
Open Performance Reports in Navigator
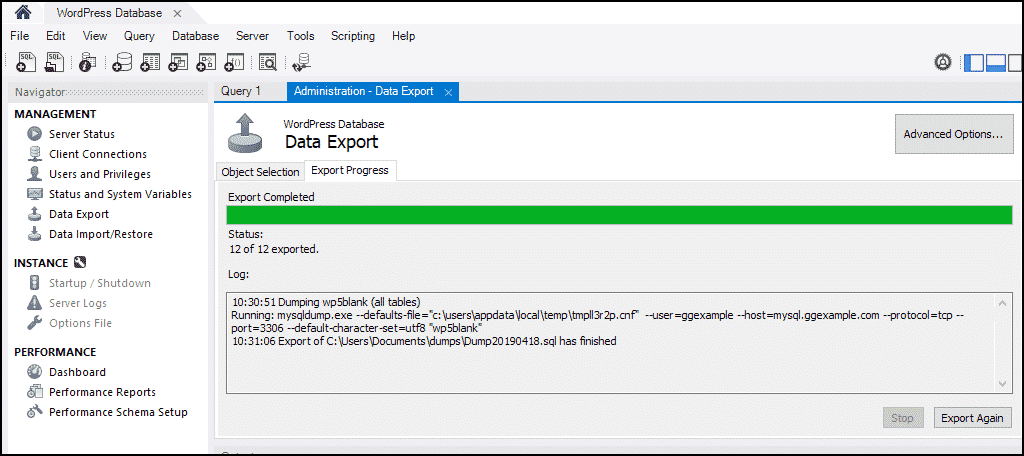tap(103, 392)
